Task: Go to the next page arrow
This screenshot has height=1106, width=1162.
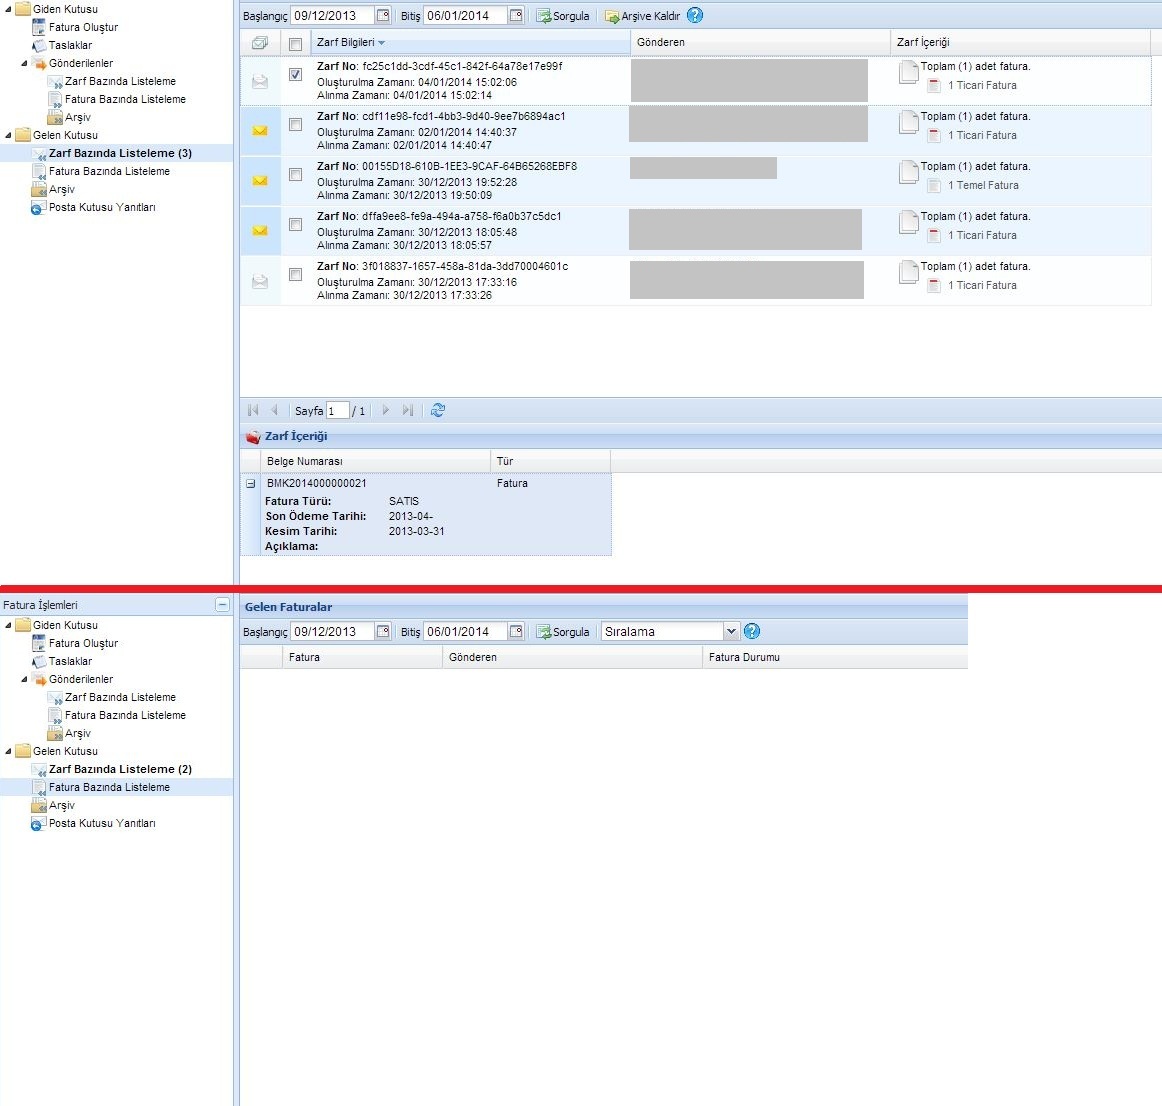Action: point(385,410)
